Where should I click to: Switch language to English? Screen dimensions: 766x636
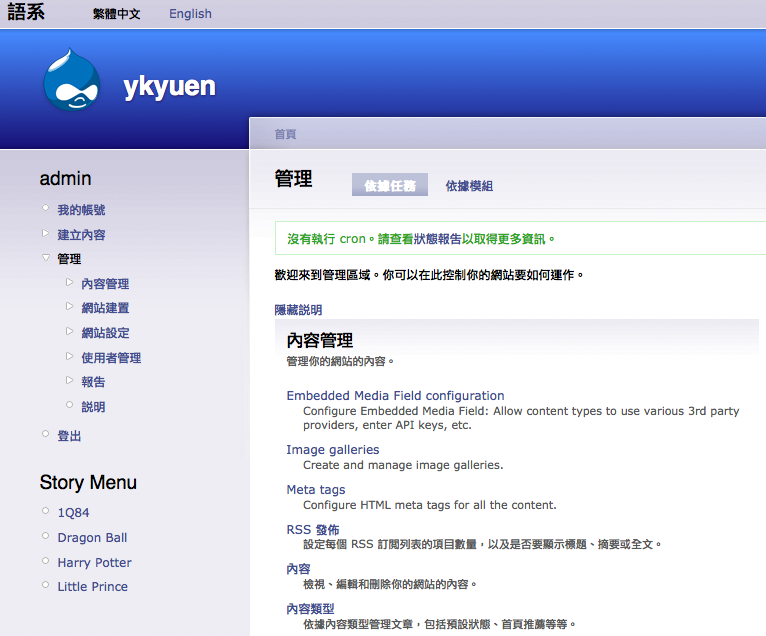pos(190,14)
